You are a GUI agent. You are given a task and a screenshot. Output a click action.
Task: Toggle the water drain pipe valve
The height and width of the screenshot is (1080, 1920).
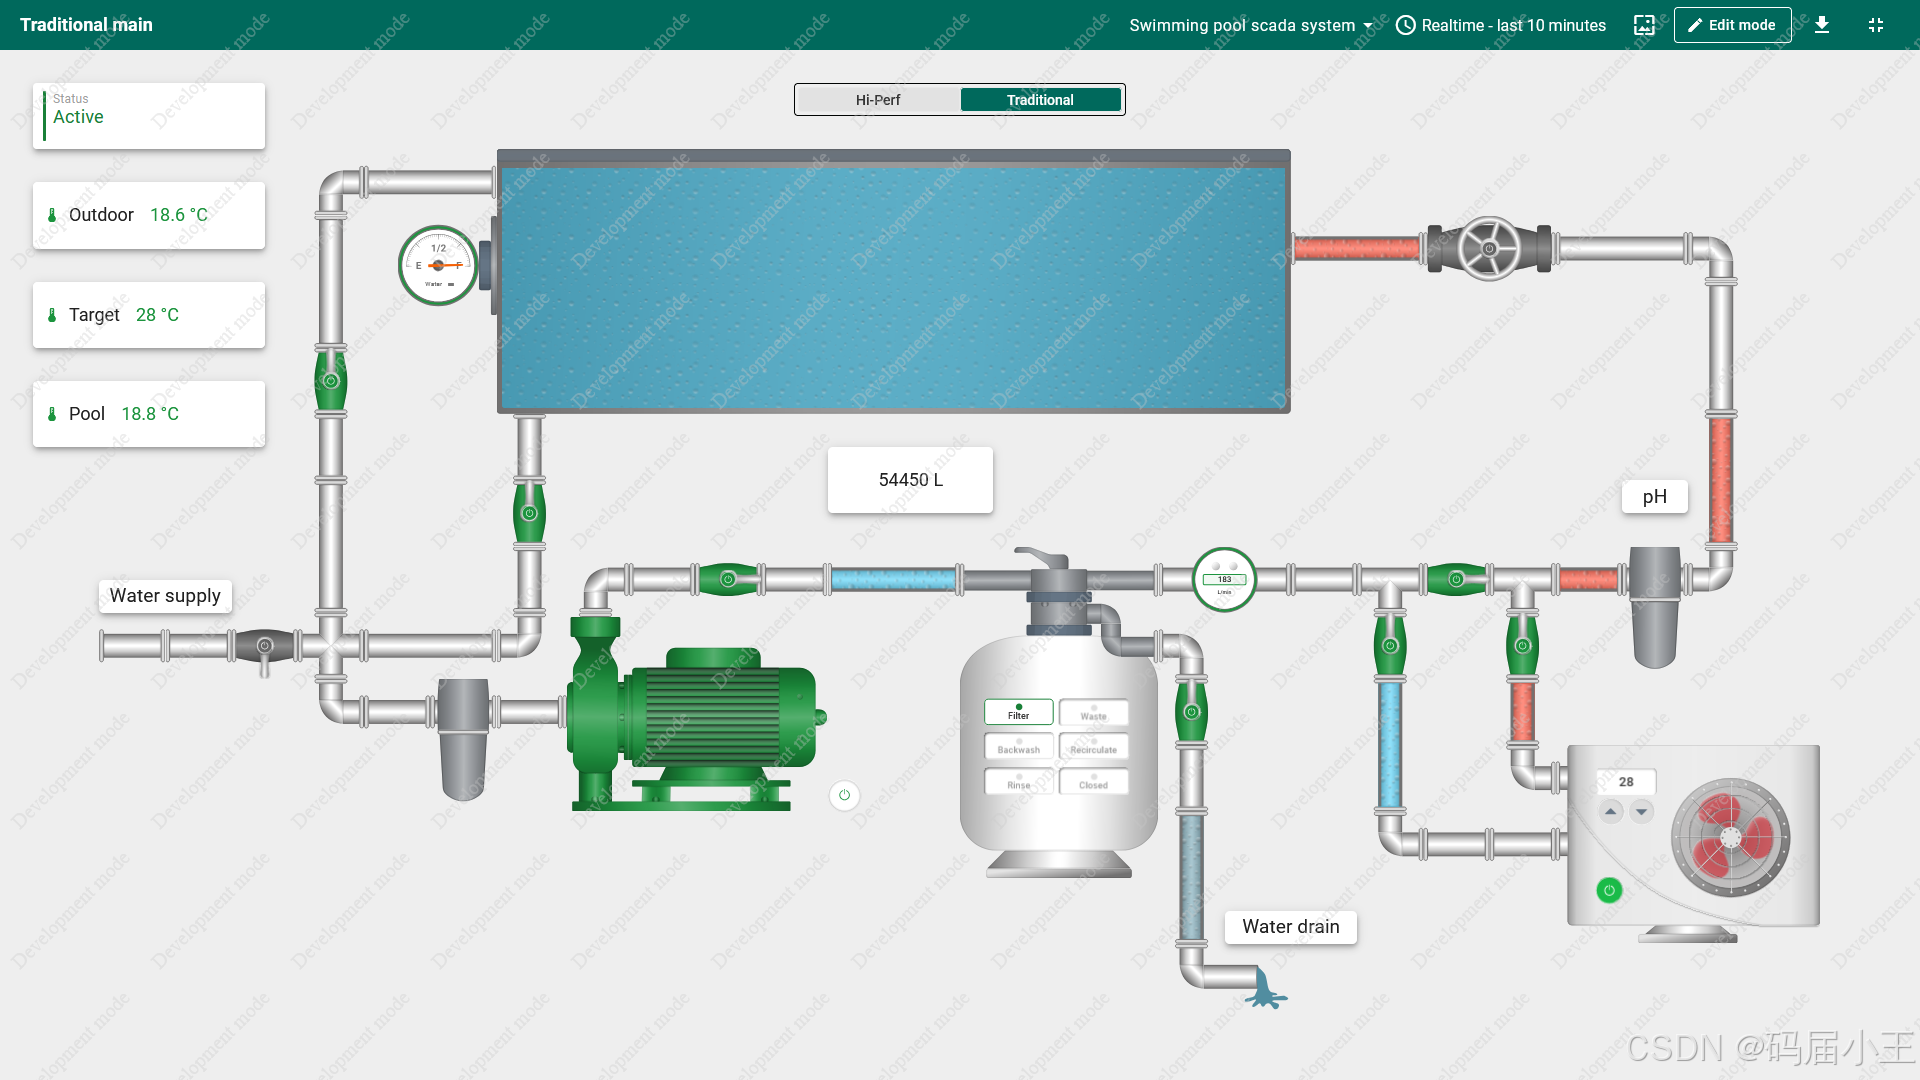1191,712
